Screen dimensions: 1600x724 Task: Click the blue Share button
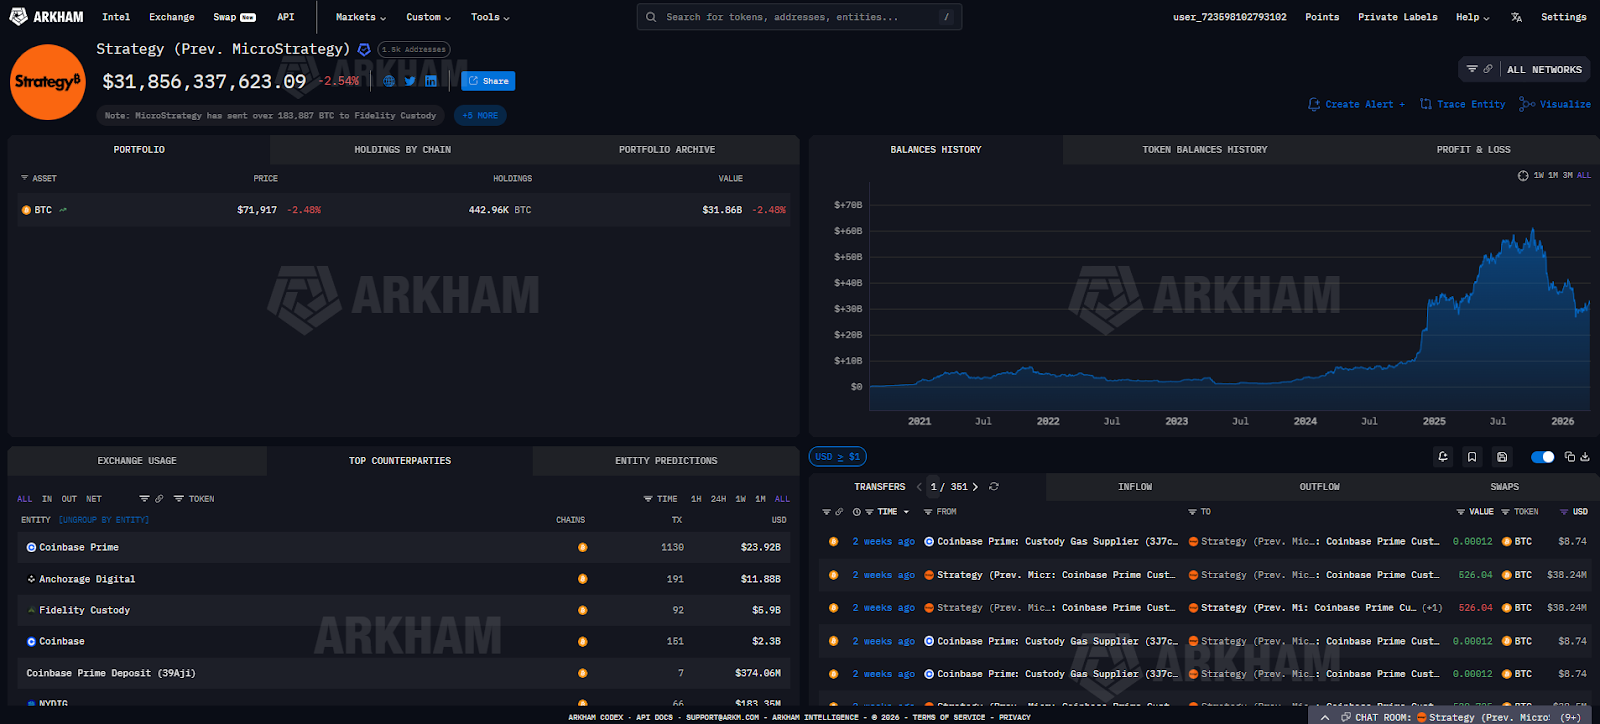pos(488,81)
